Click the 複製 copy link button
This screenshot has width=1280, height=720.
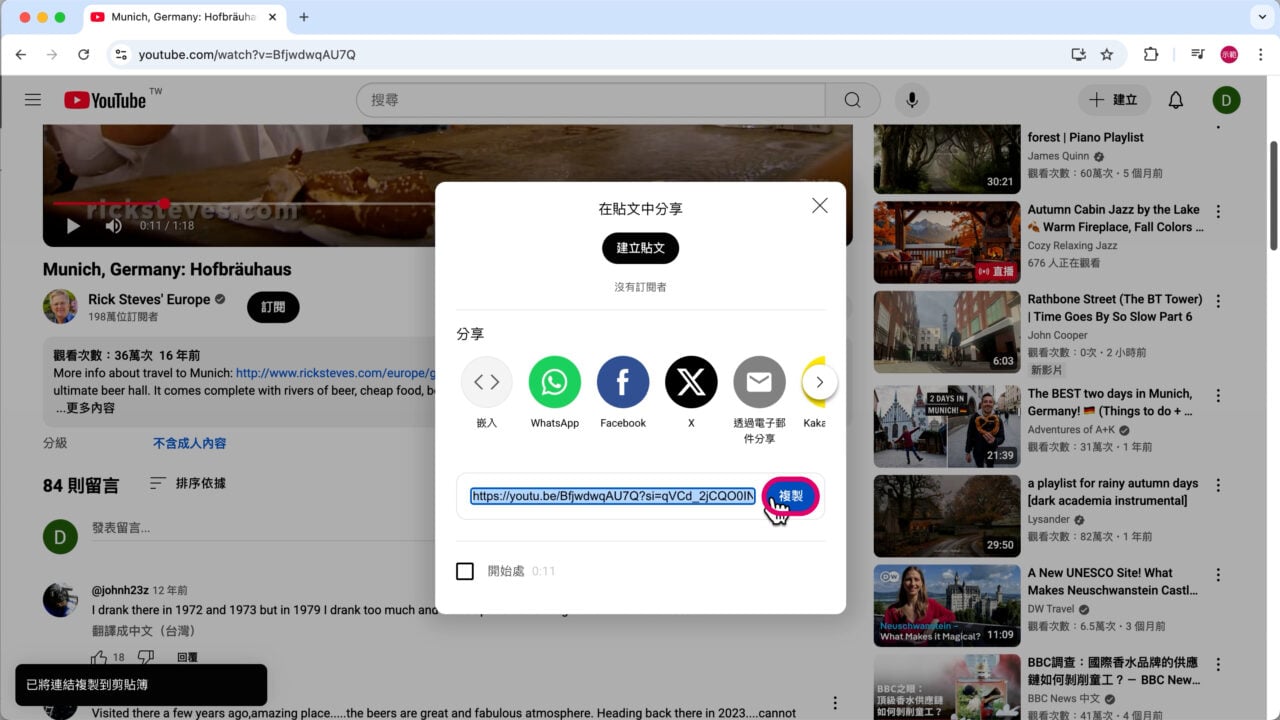pyautogui.click(x=789, y=496)
